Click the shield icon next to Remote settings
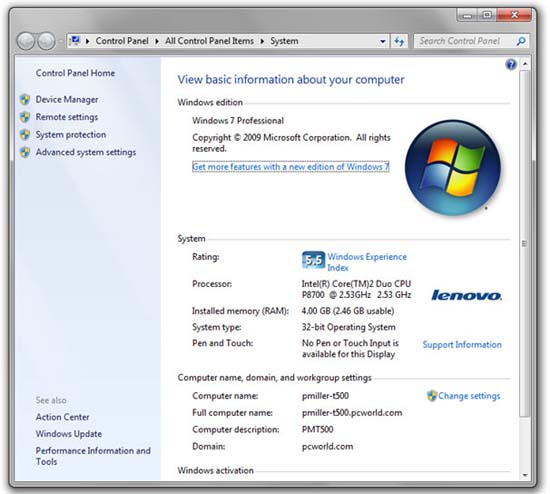 tap(25, 117)
